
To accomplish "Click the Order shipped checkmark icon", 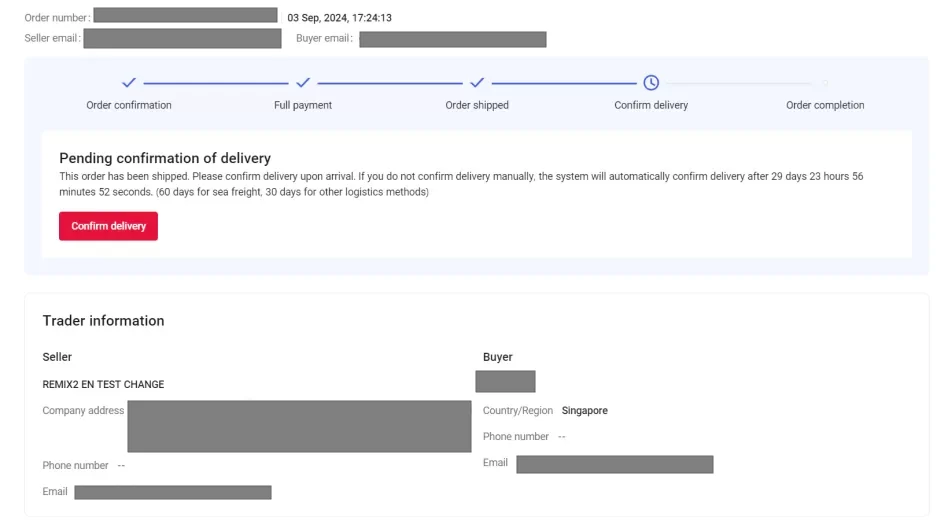I will click(x=477, y=83).
